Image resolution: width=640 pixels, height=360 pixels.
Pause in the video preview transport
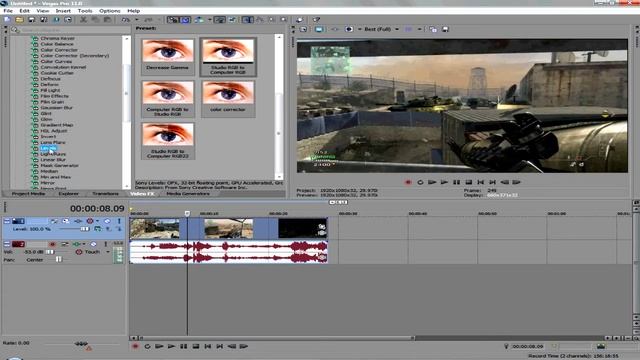(x=456, y=182)
